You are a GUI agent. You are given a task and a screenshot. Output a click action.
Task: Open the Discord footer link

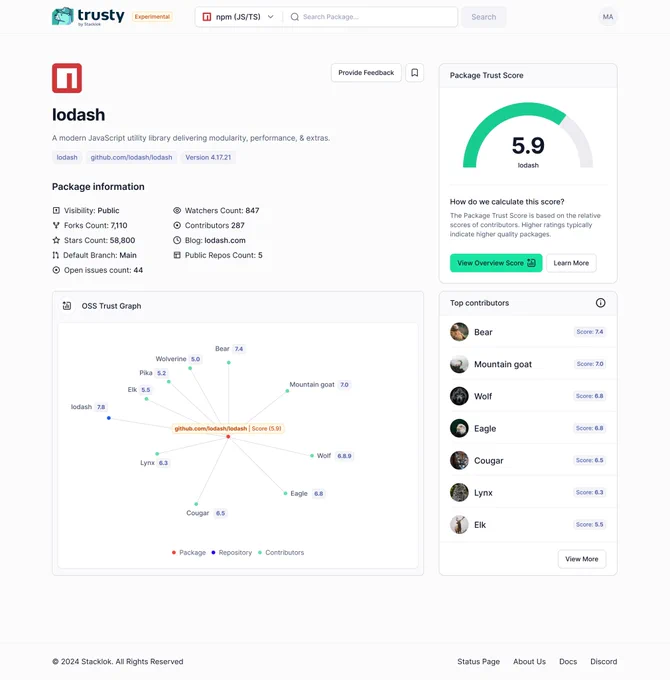tap(603, 661)
